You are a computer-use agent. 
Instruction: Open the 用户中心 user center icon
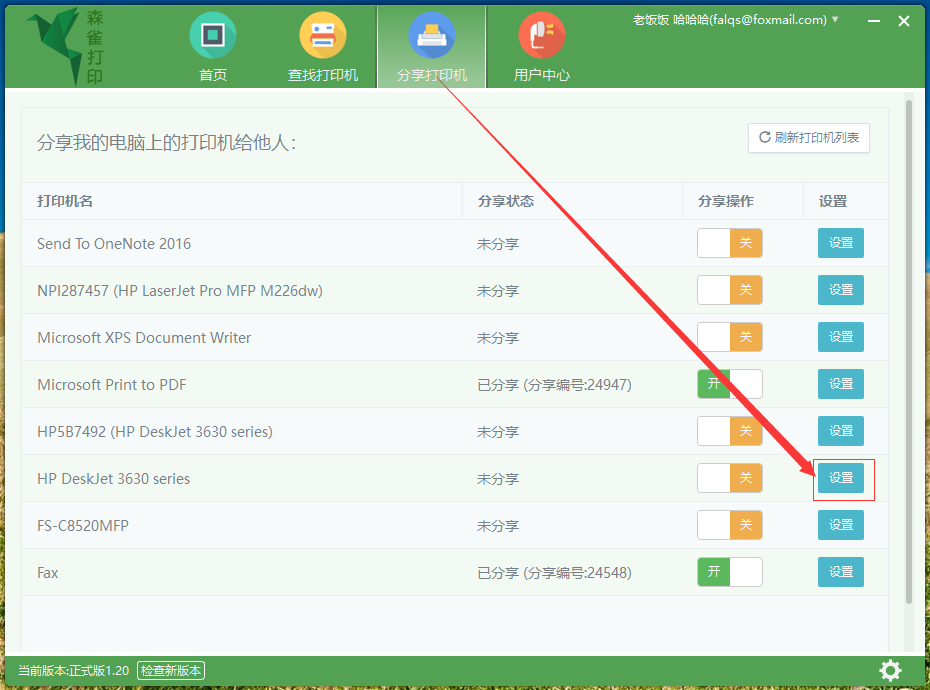coord(542,36)
